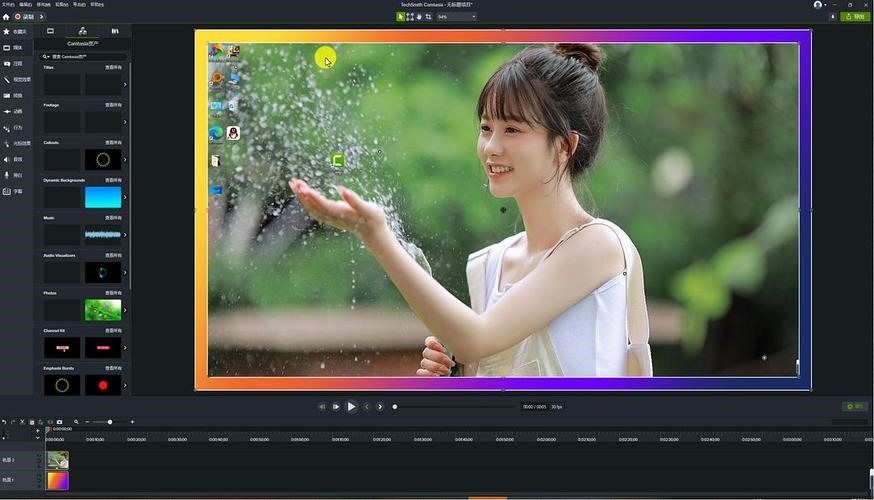View all Footage assets
Image resolution: width=874 pixels, height=500 pixels.
coord(113,105)
